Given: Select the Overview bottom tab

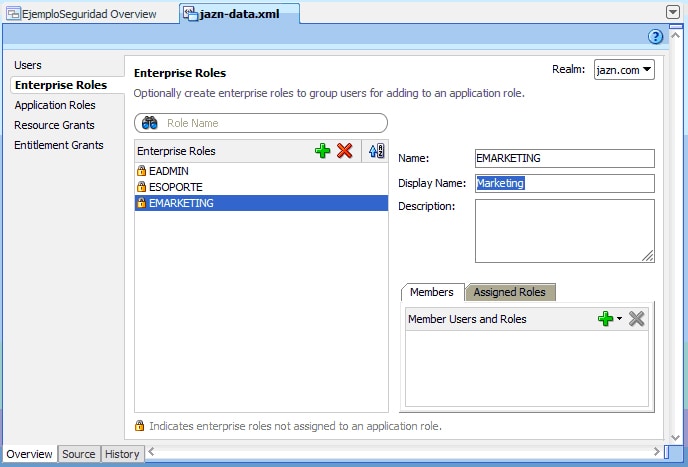Looking at the screenshot, I should [x=29, y=454].
